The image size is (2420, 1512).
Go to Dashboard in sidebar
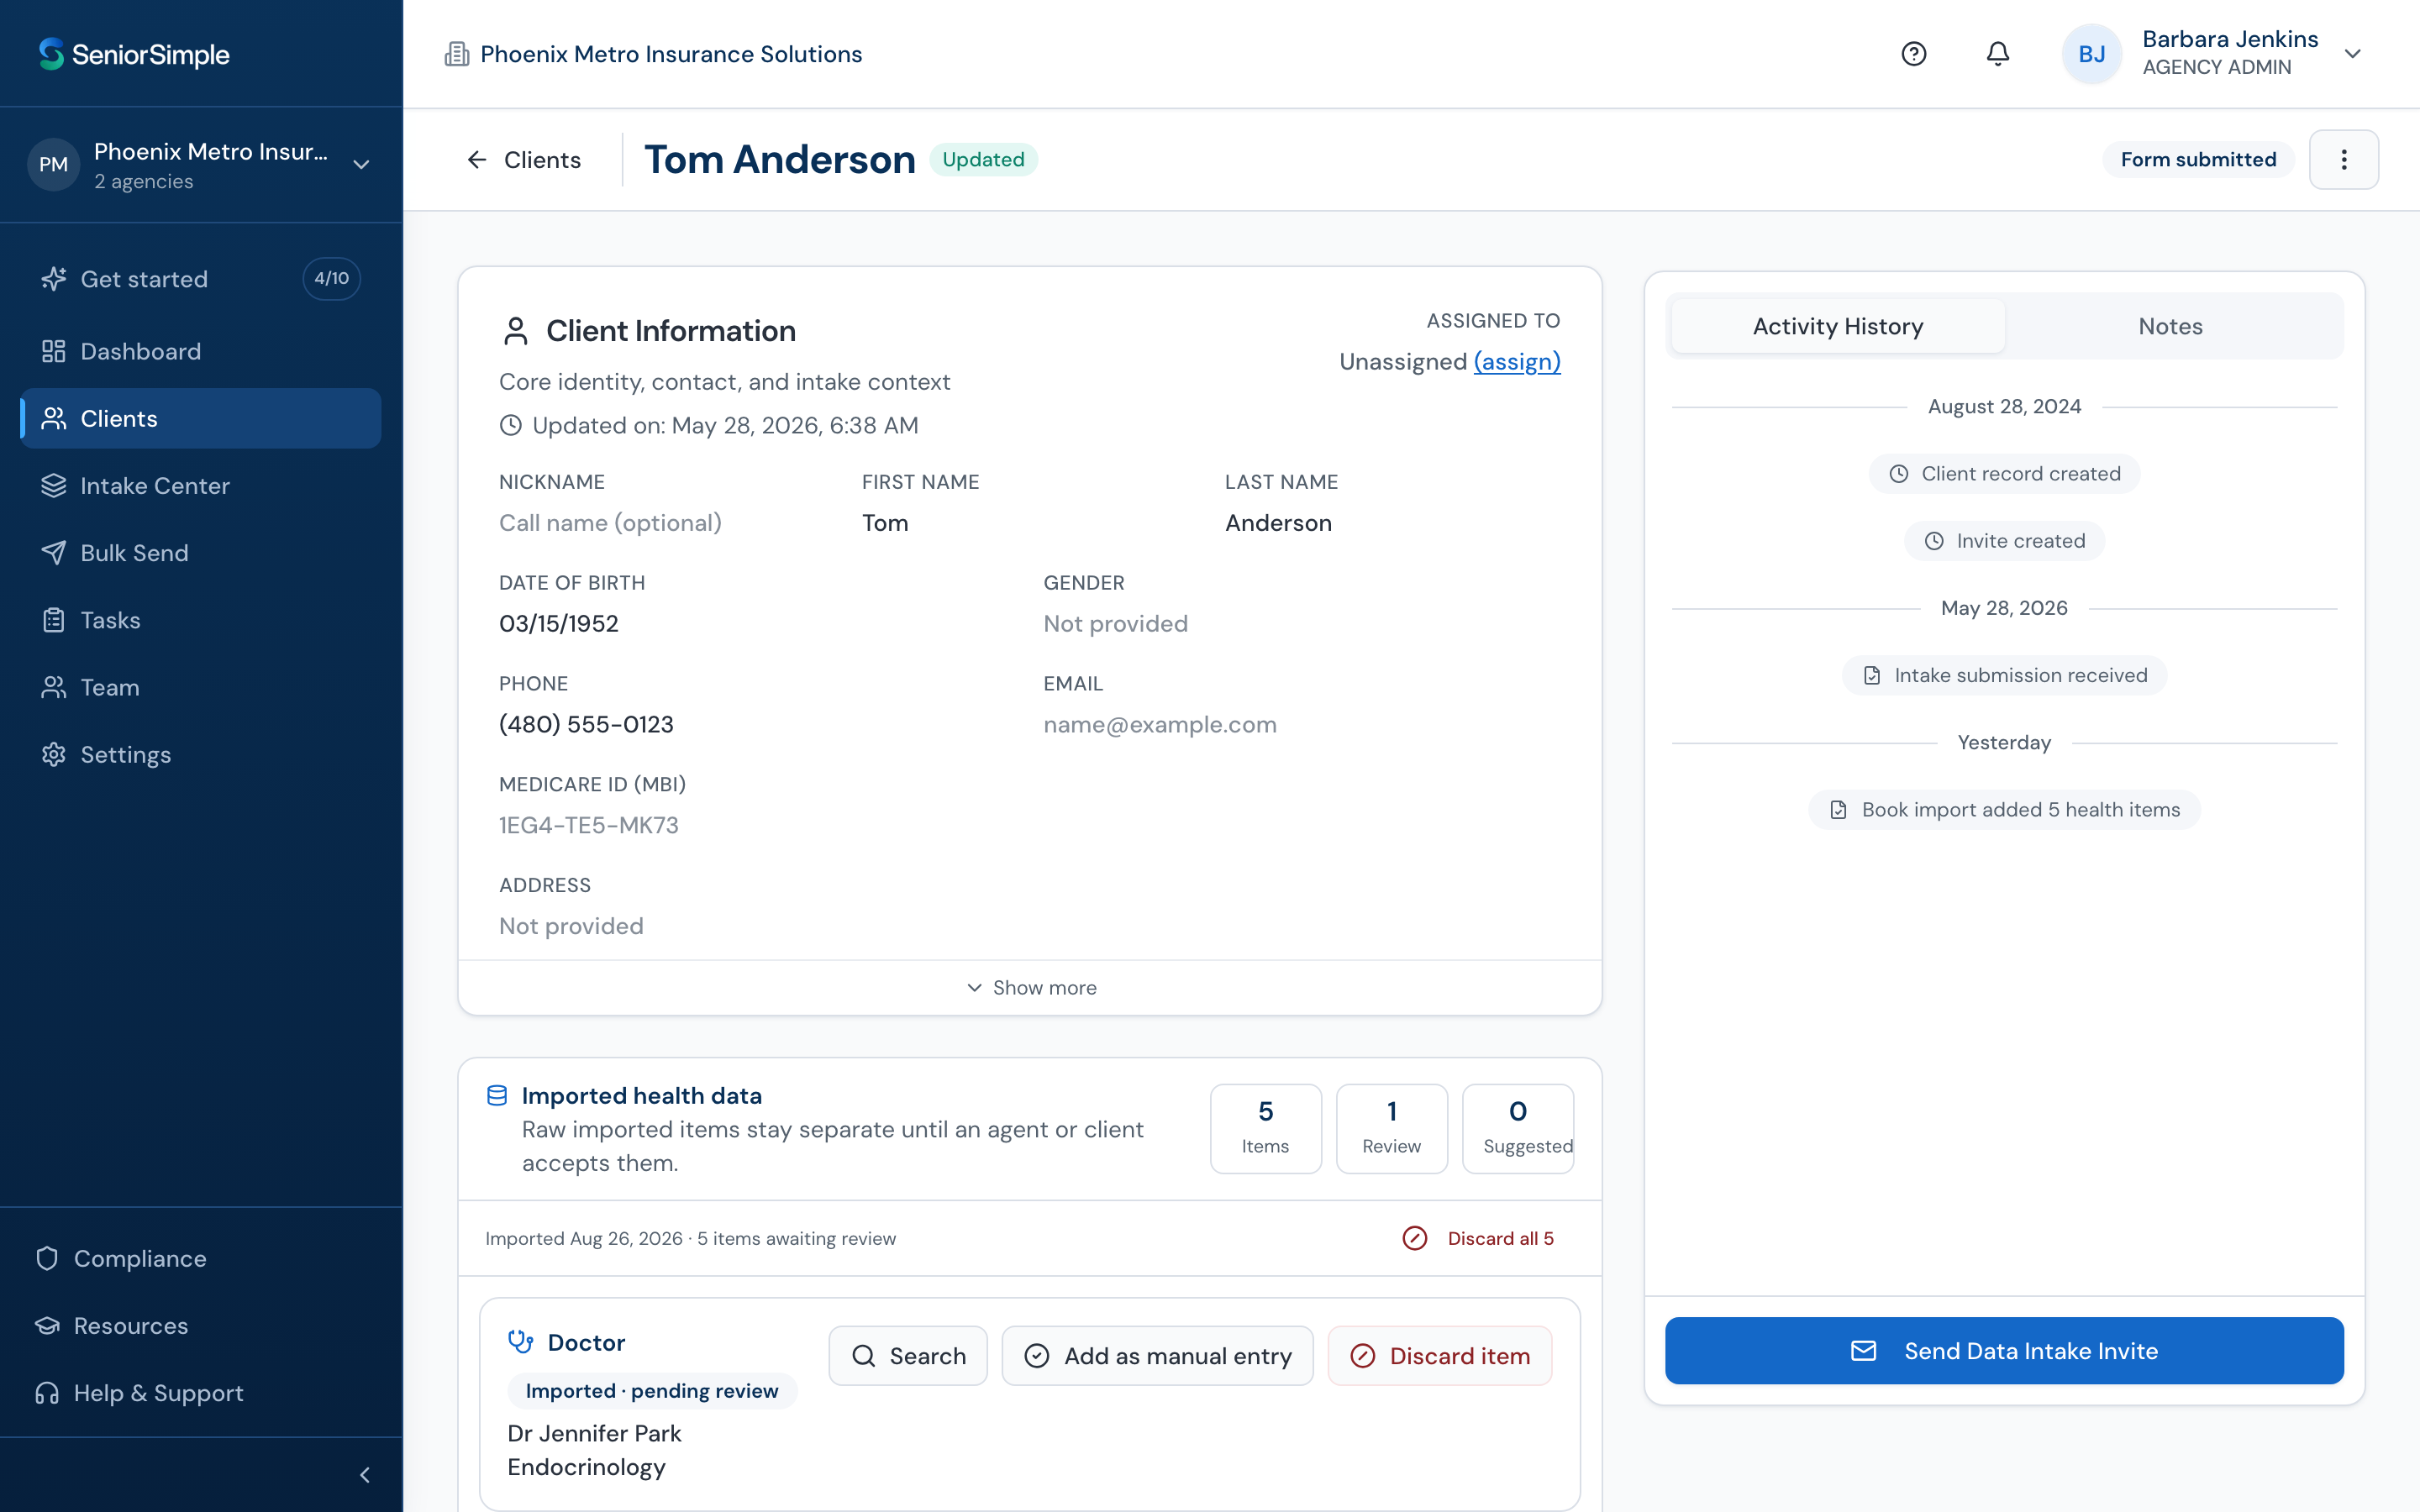click(200, 351)
